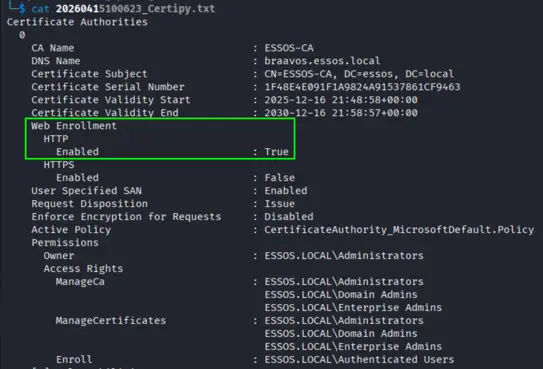The height and width of the screenshot is (369, 543).
Task: Click the 'HTTP' line under Web Enrollment
Action: pyautogui.click(x=56, y=139)
